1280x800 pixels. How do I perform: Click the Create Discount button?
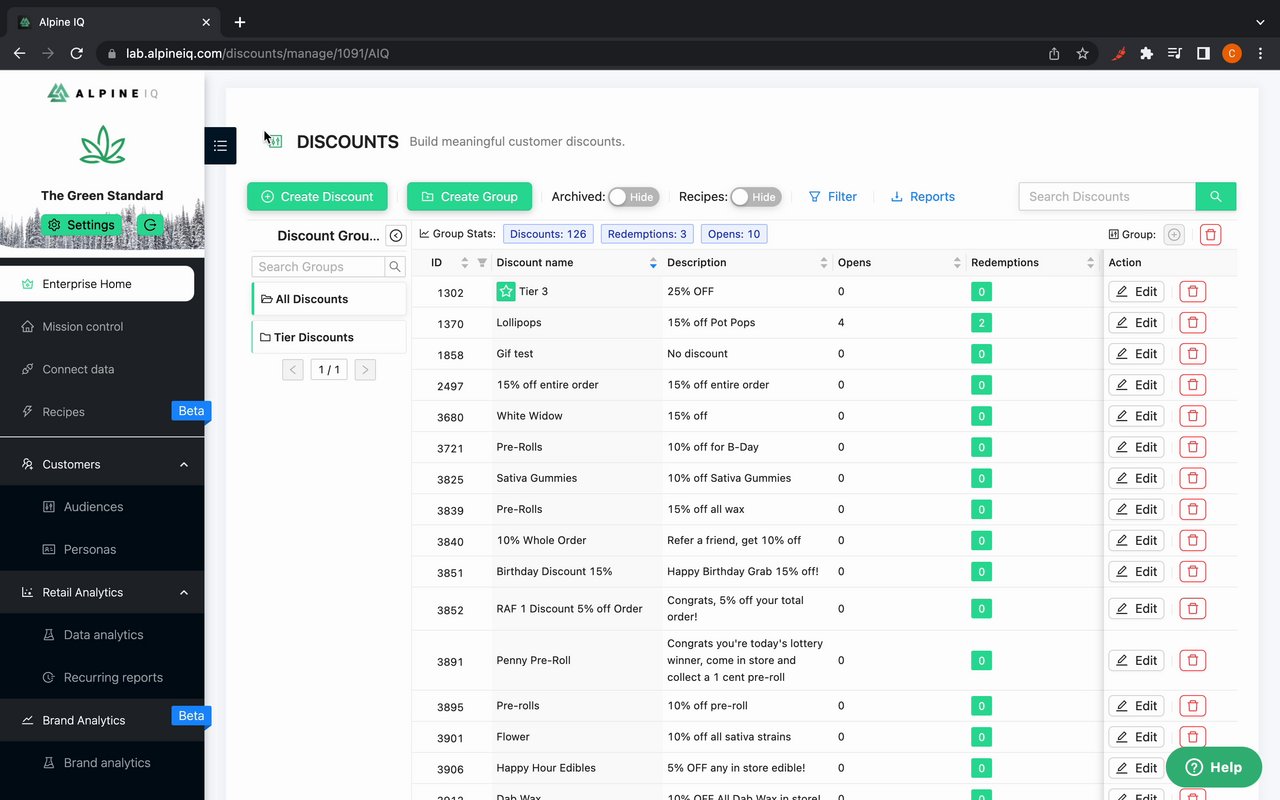[x=317, y=197]
